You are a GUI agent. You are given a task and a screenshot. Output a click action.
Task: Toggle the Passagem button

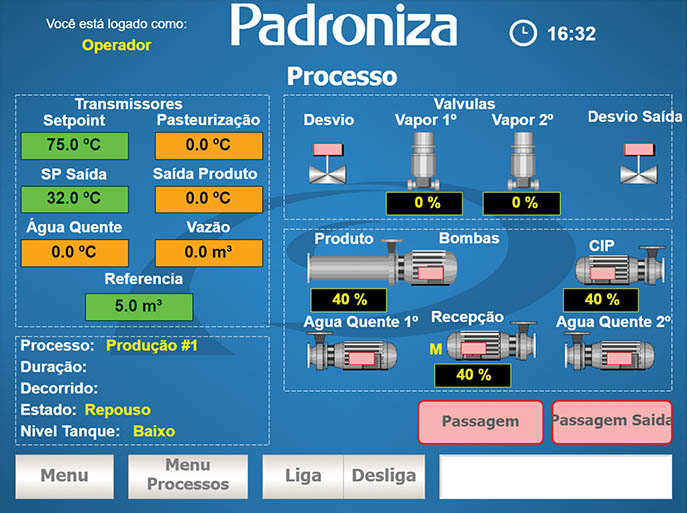pos(480,422)
